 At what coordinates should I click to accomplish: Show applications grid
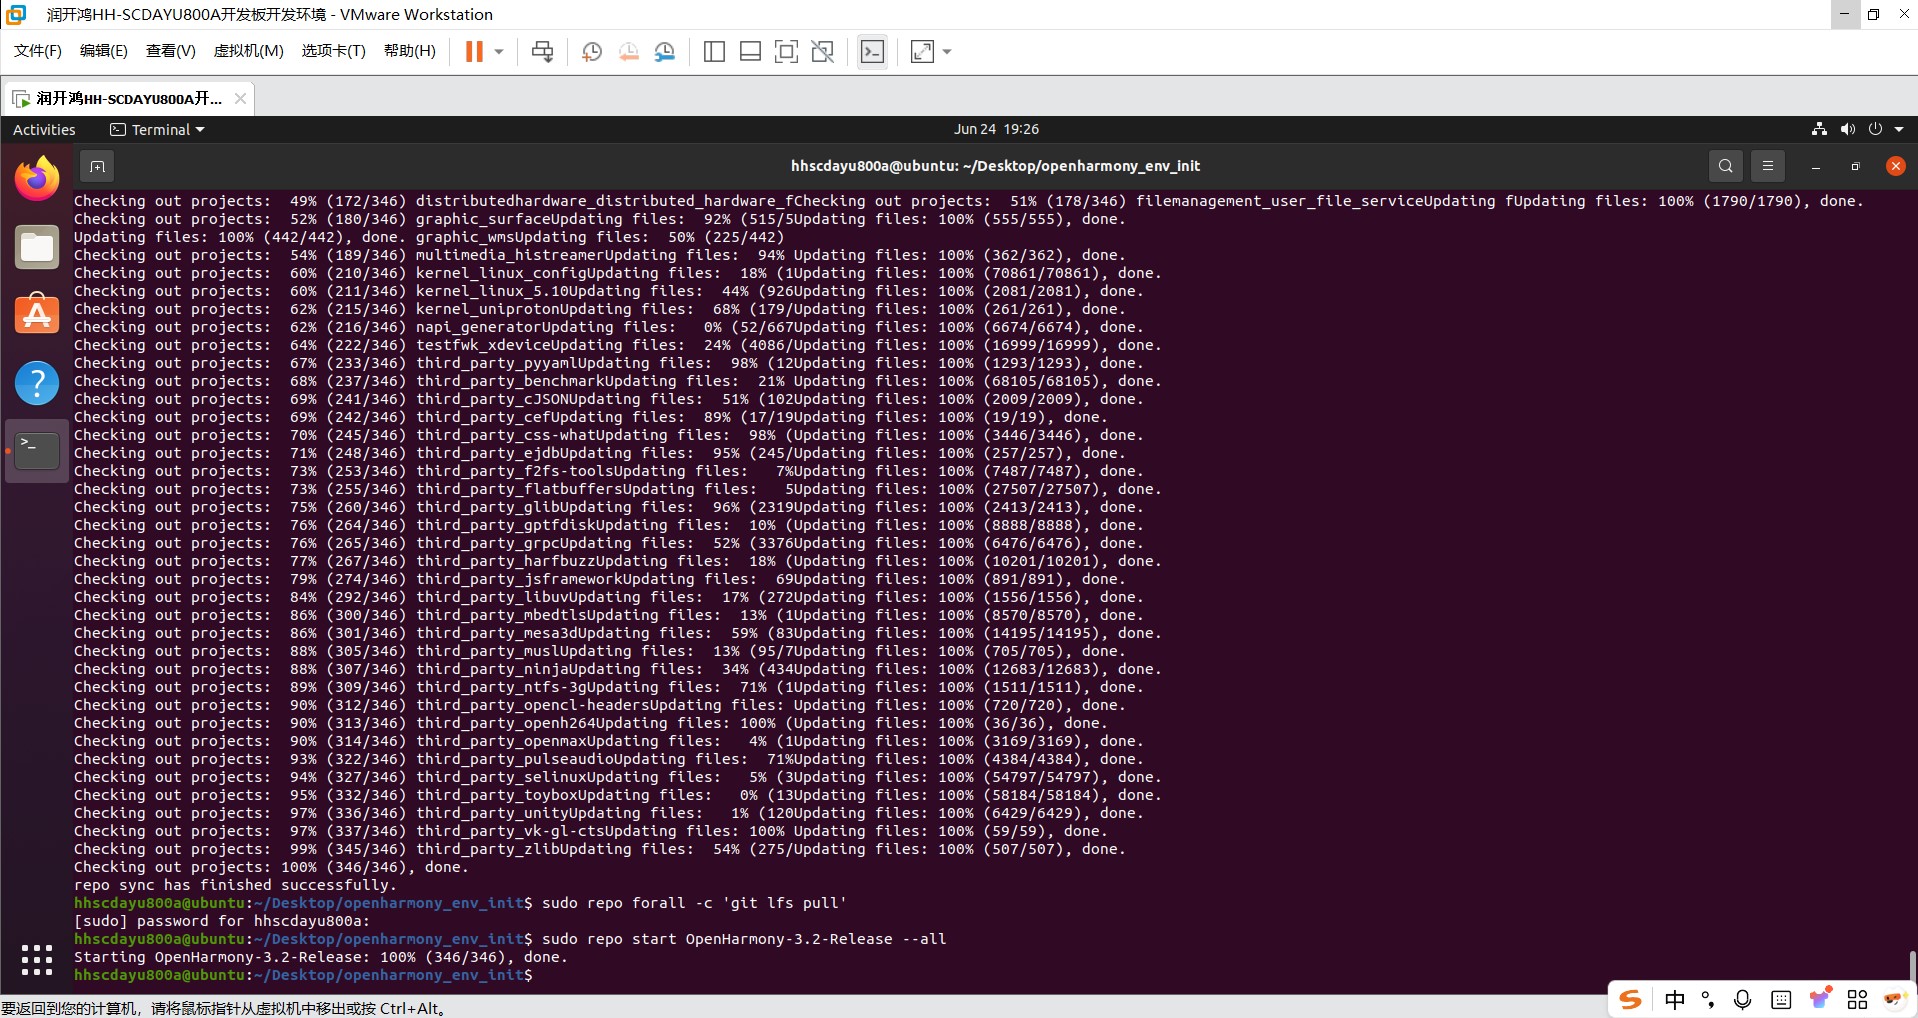pos(37,959)
